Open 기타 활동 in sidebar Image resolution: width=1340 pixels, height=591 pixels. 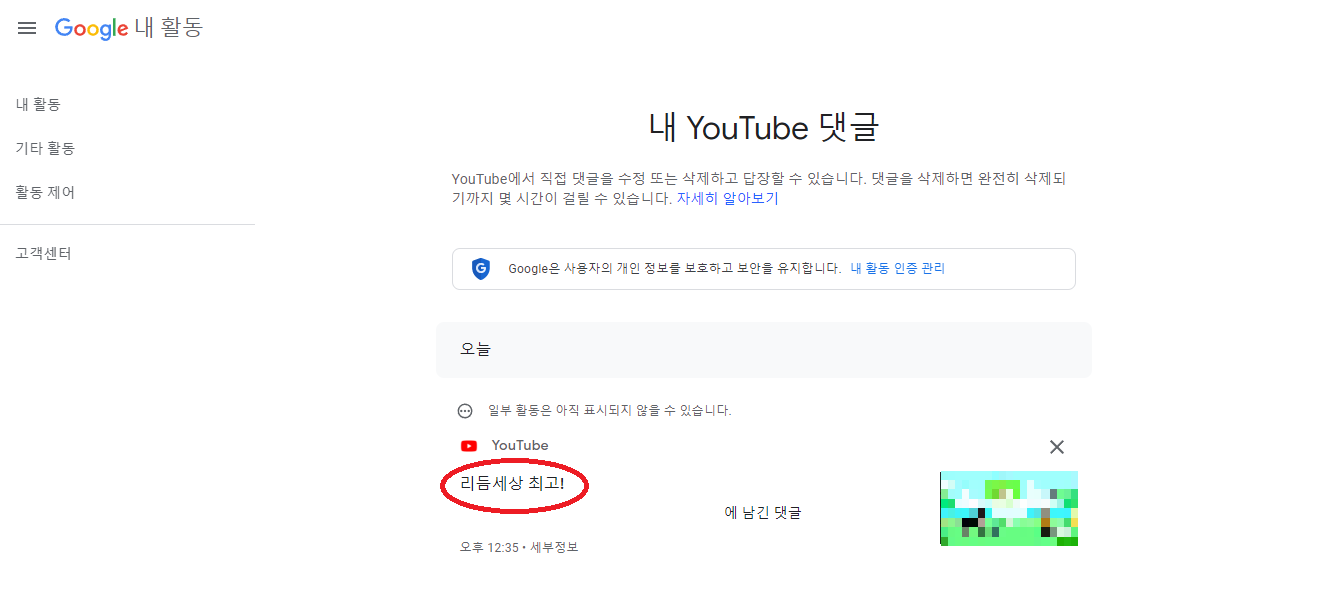pos(45,148)
